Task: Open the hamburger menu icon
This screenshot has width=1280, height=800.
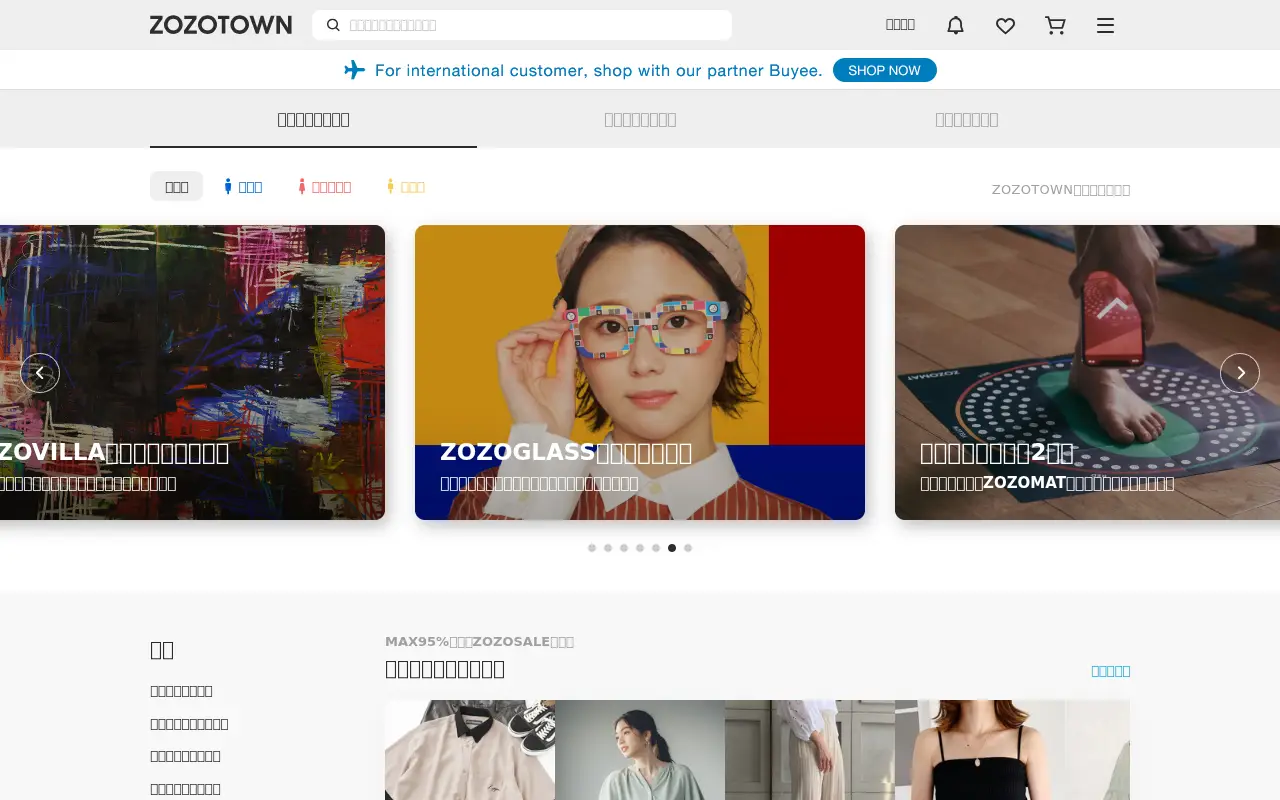Action: point(1105,25)
